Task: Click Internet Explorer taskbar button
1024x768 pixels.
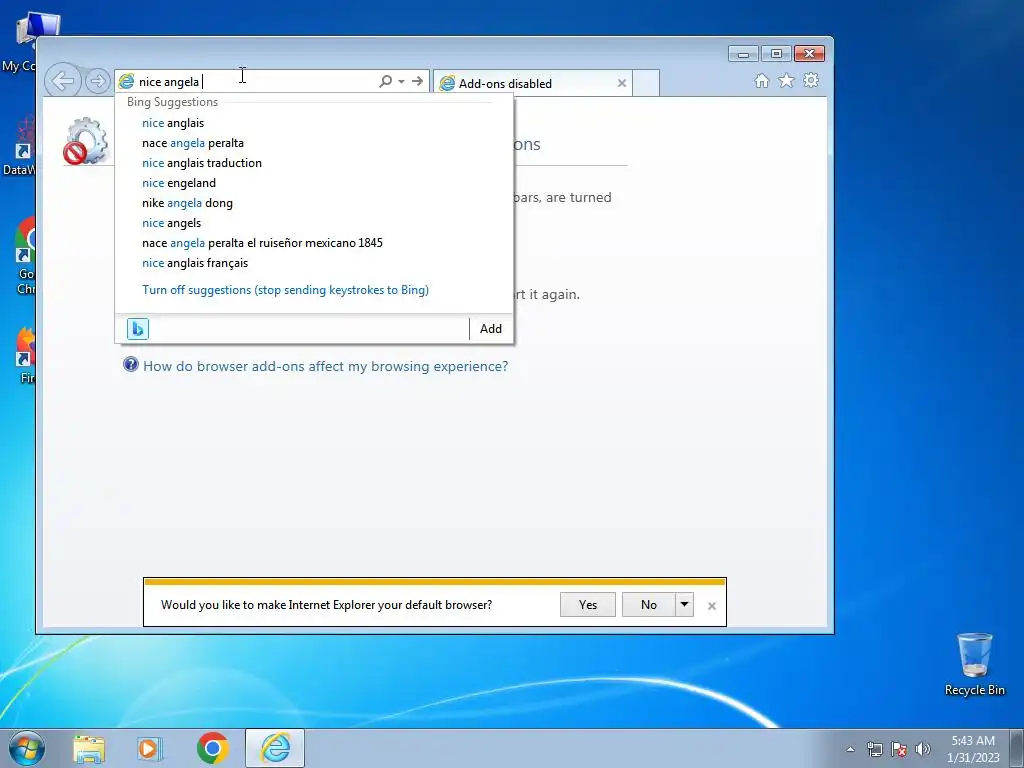Action: click(275, 748)
